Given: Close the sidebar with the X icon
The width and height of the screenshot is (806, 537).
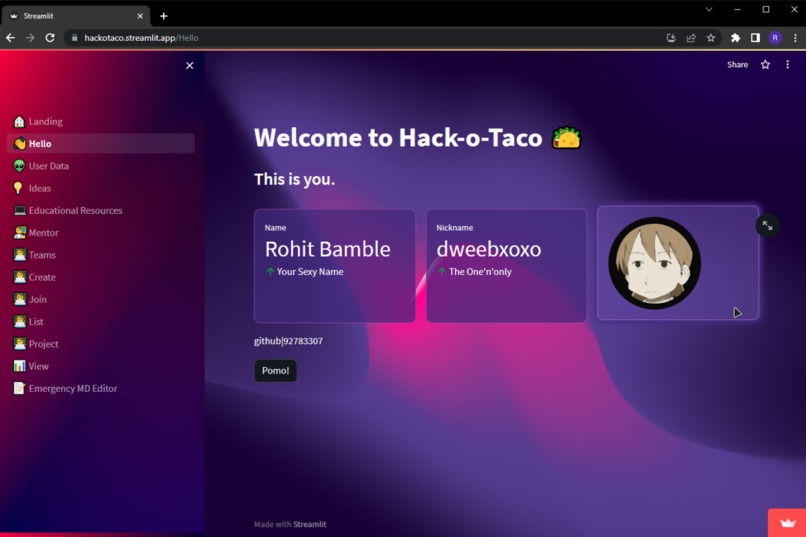Looking at the screenshot, I should [x=190, y=65].
